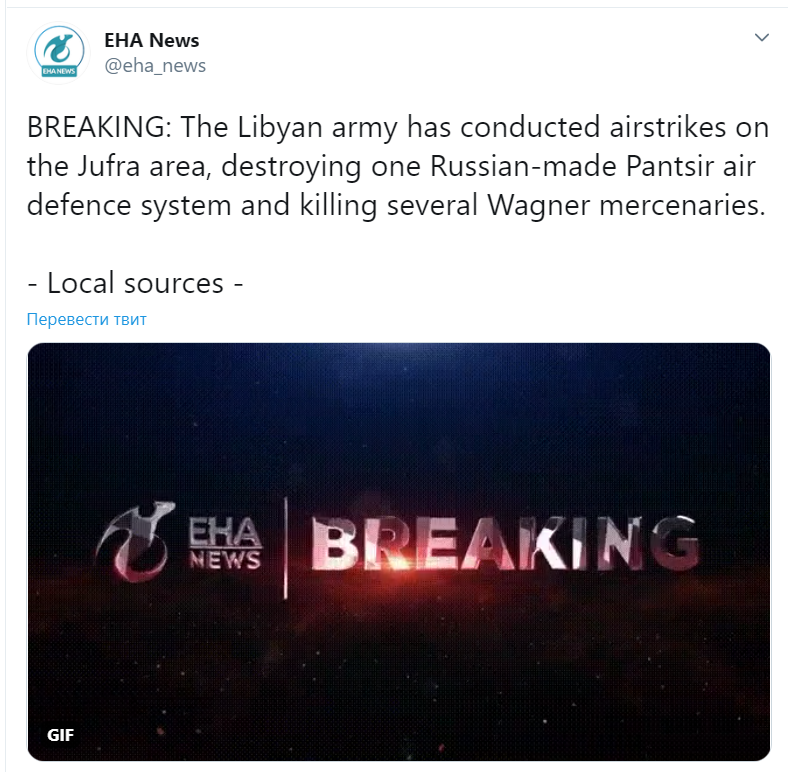Click the GIF badge on the media
This screenshot has width=788, height=772.
(x=60, y=735)
